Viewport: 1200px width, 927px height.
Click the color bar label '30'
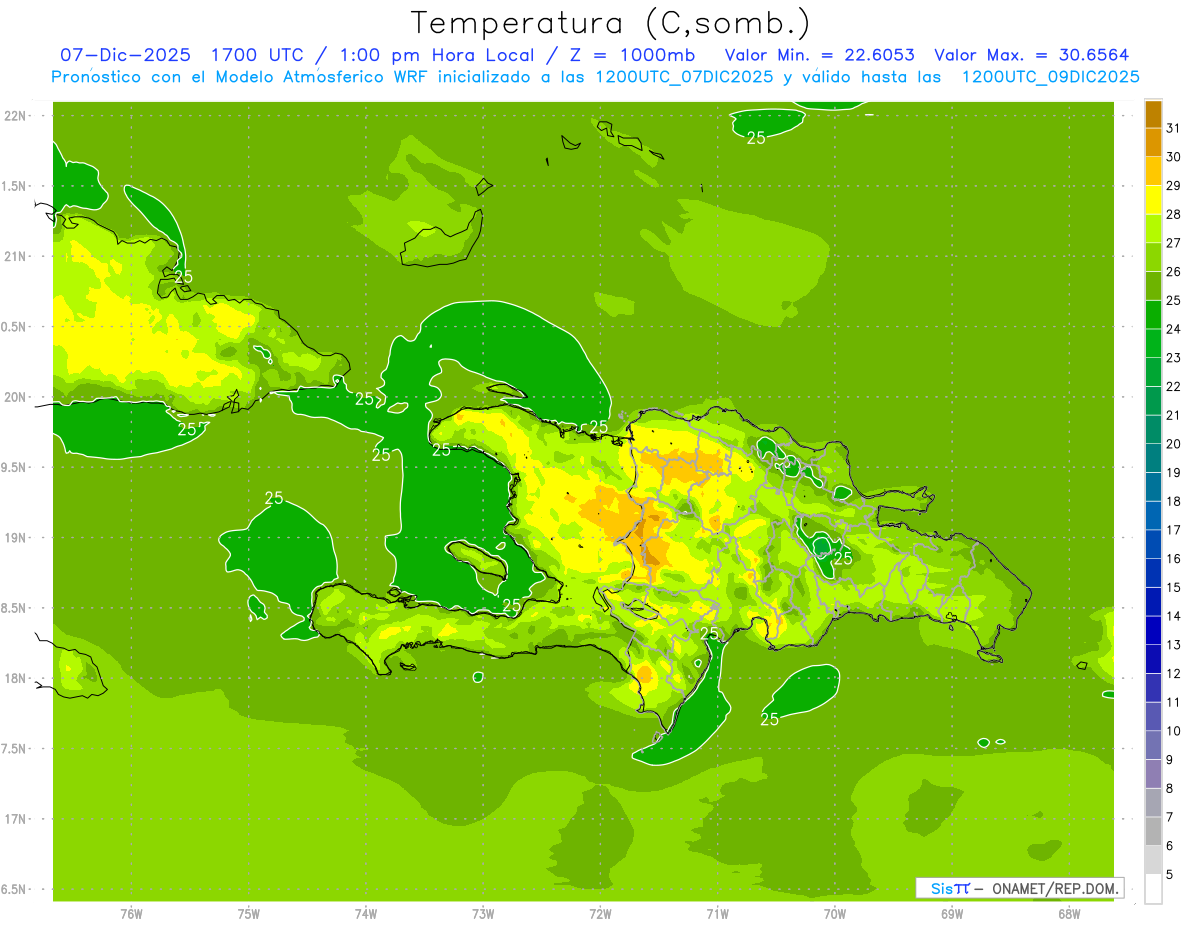click(x=1173, y=157)
